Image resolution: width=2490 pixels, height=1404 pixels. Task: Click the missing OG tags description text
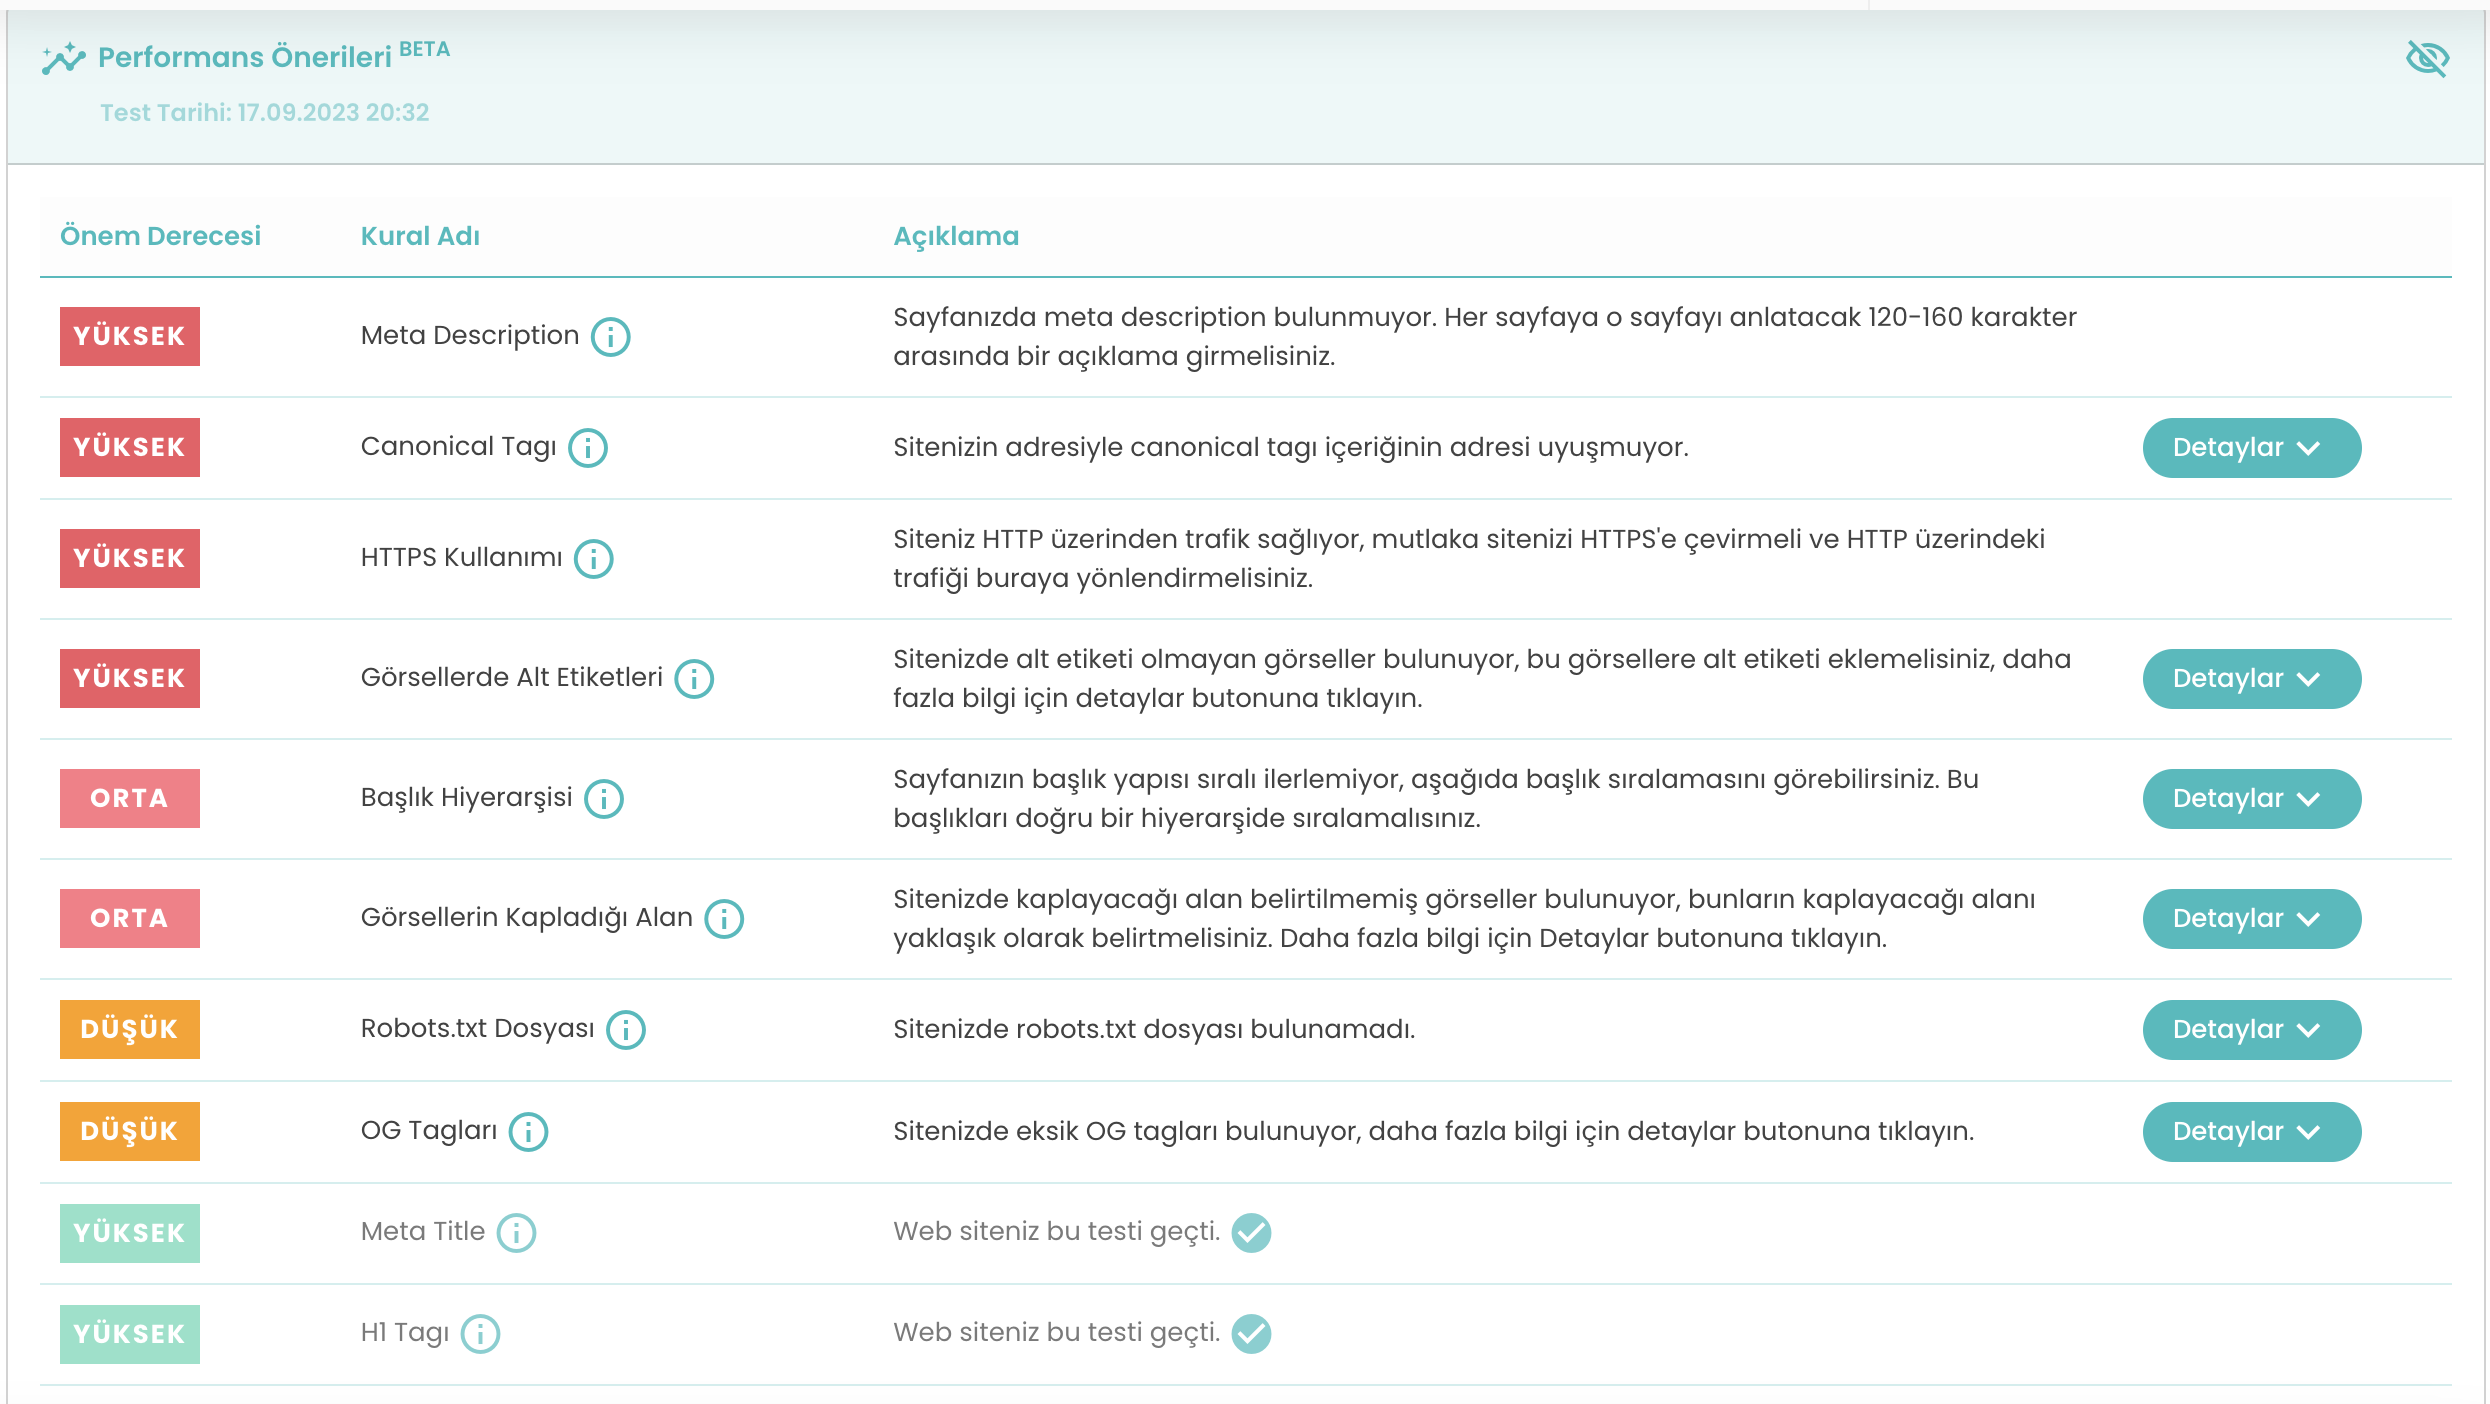click(1434, 1131)
